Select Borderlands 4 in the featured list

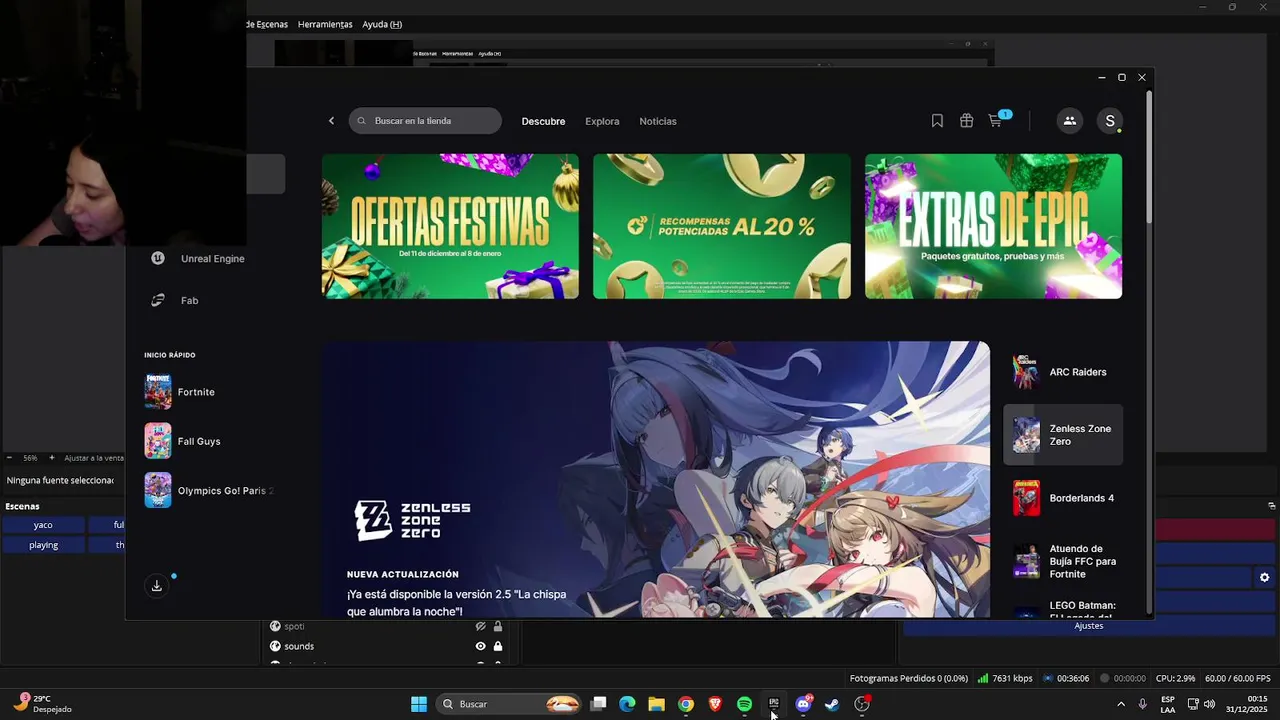click(x=1063, y=498)
